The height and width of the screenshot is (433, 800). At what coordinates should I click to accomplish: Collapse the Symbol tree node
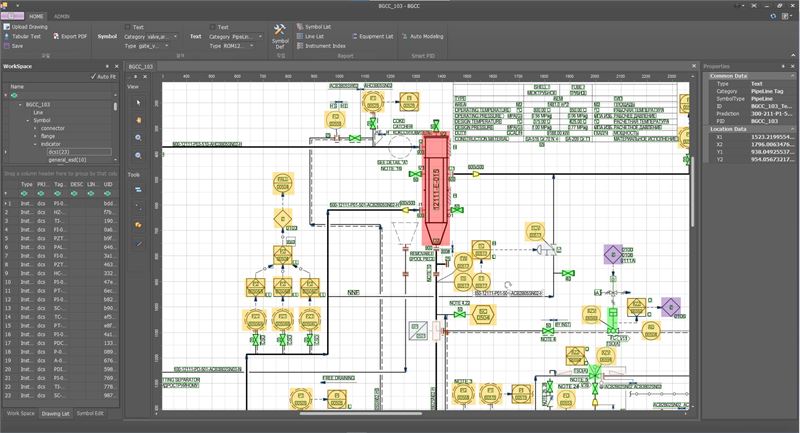pos(28,120)
